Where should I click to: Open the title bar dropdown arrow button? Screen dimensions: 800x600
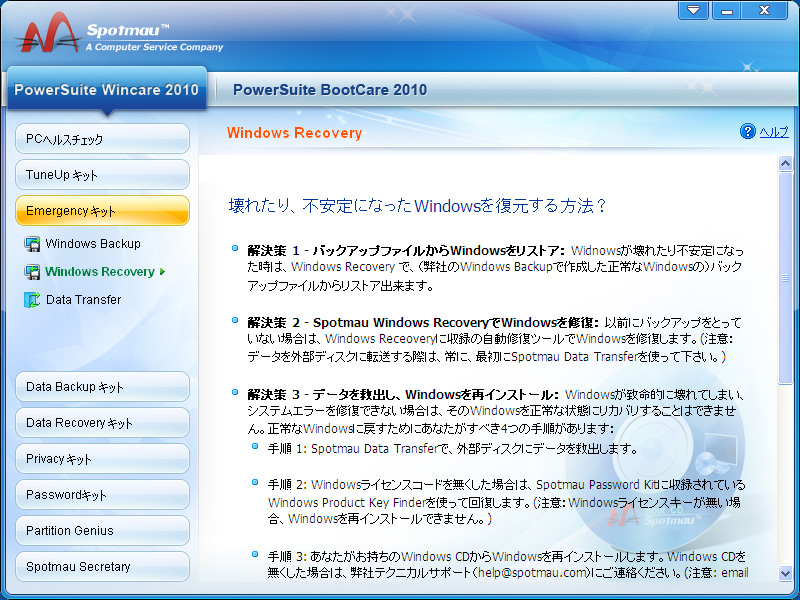pos(693,10)
